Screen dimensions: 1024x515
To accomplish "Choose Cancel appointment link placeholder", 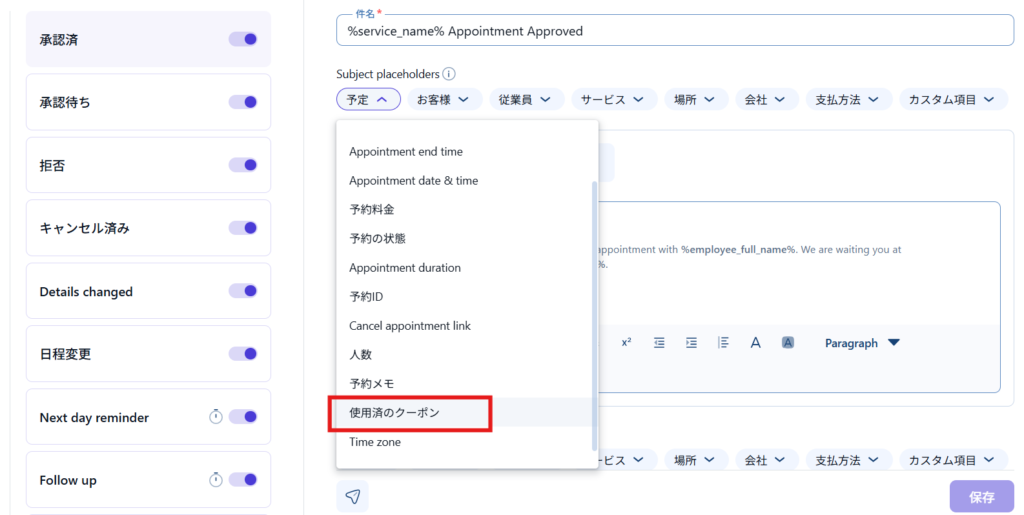I will click(x=409, y=326).
